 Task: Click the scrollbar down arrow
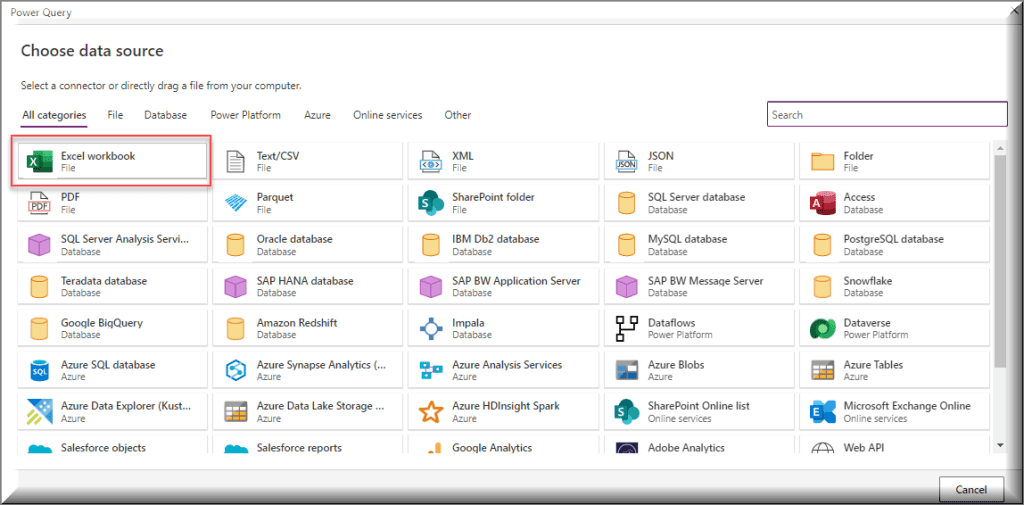[1000, 445]
